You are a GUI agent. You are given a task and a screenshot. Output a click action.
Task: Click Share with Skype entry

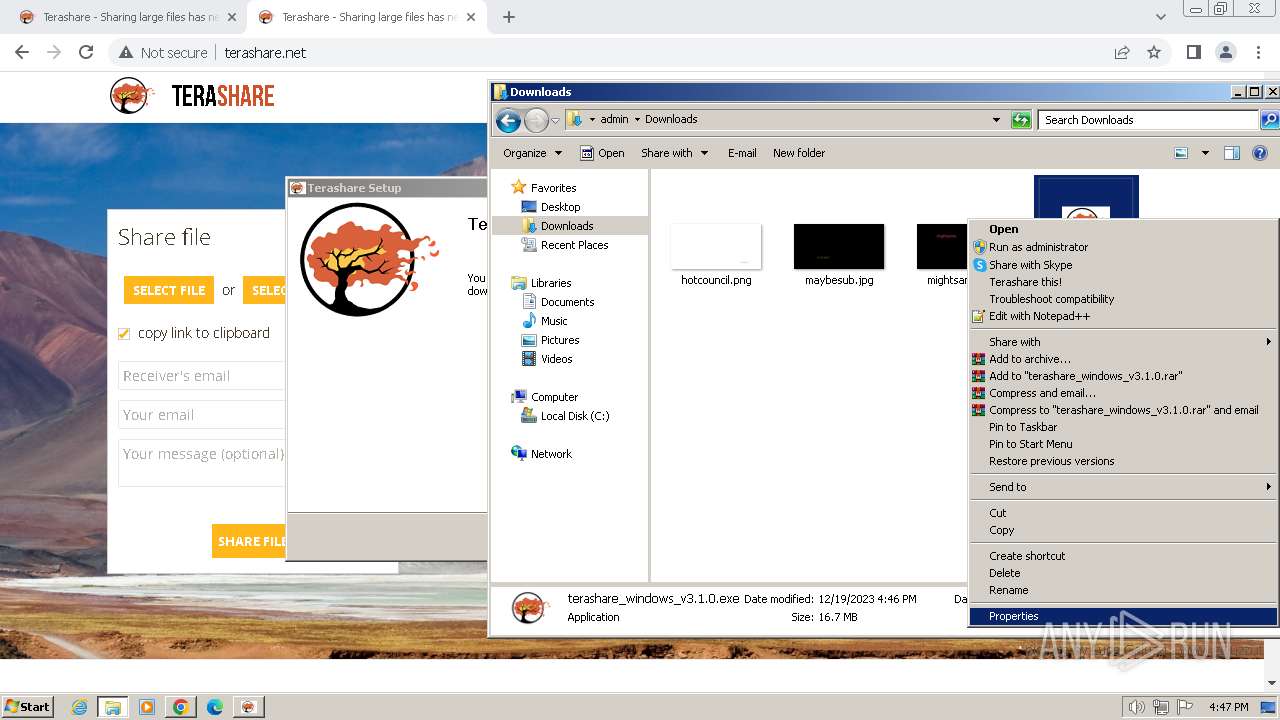1124,265
